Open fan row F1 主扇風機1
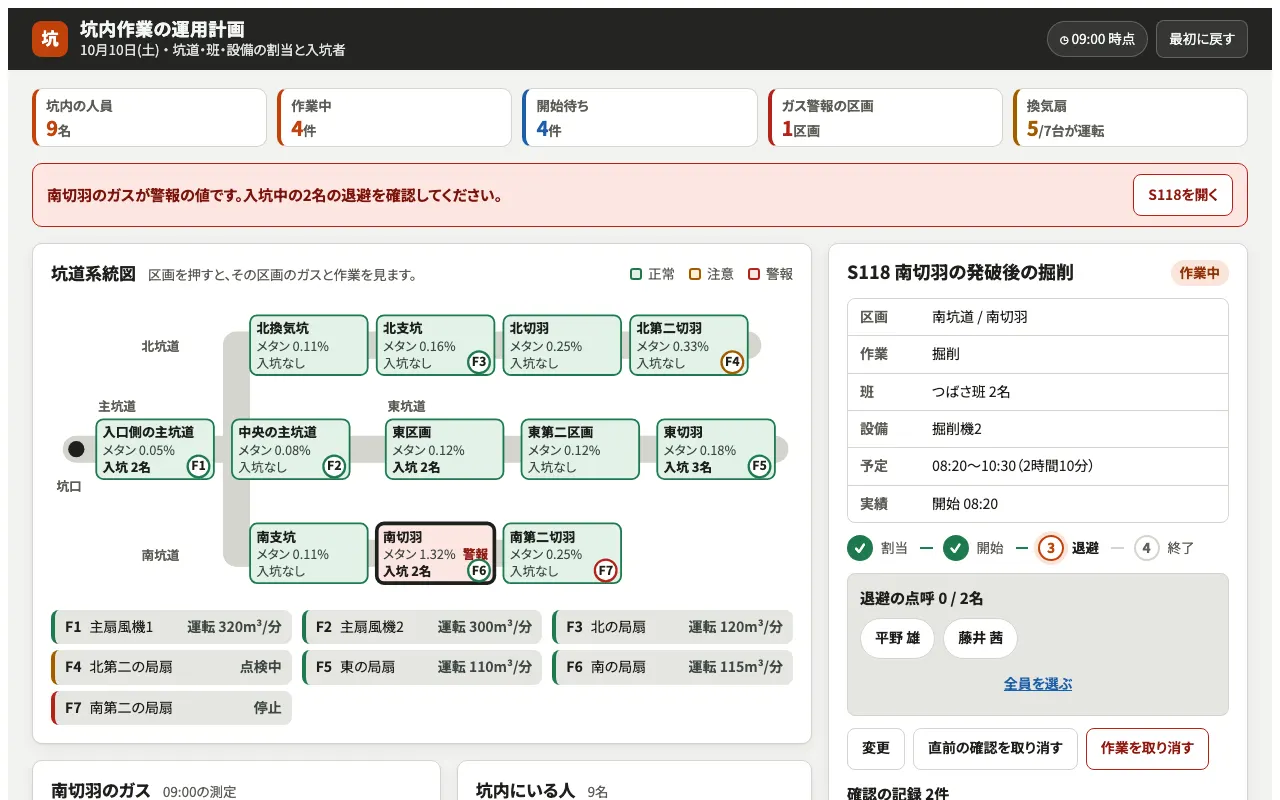 [171, 627]
